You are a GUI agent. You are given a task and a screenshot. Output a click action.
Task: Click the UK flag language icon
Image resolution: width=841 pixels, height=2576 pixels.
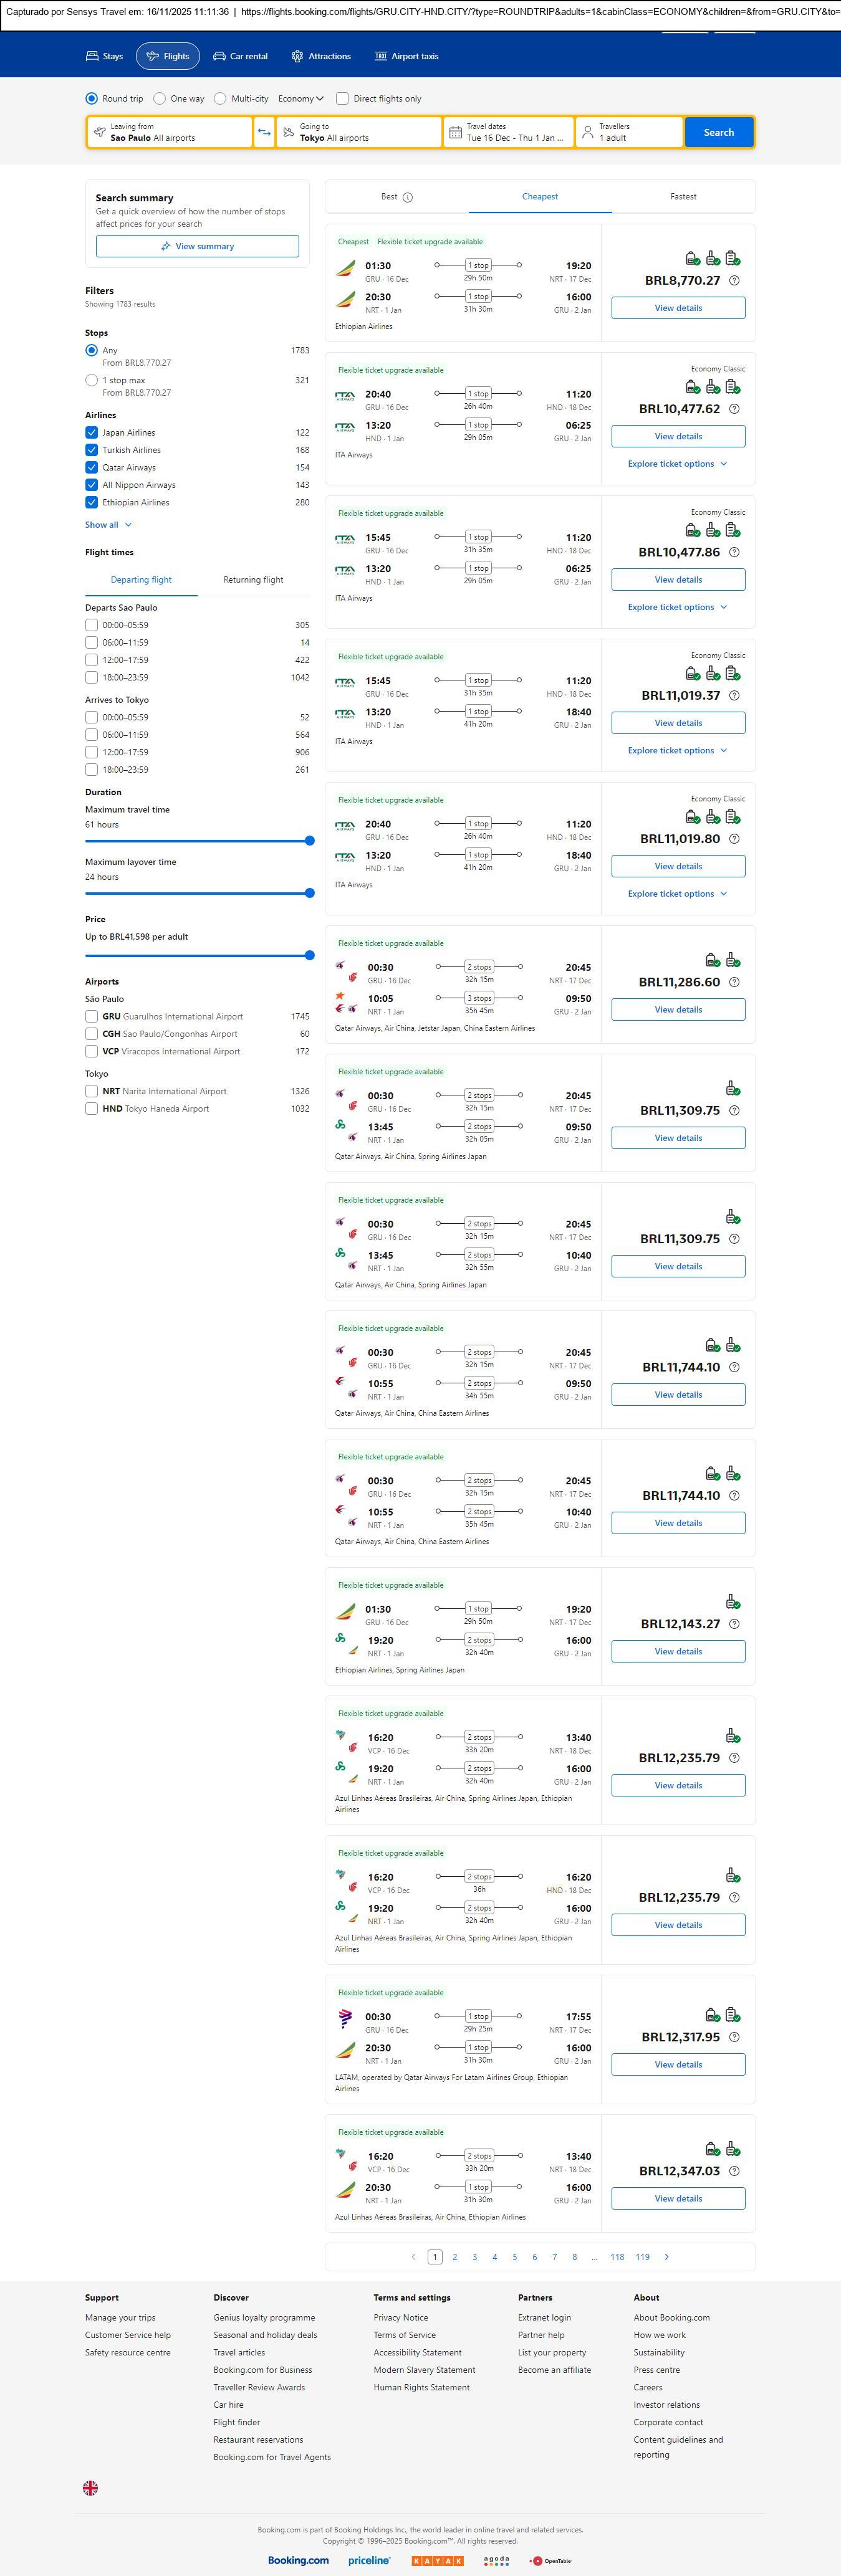[x=90, y=2487]
